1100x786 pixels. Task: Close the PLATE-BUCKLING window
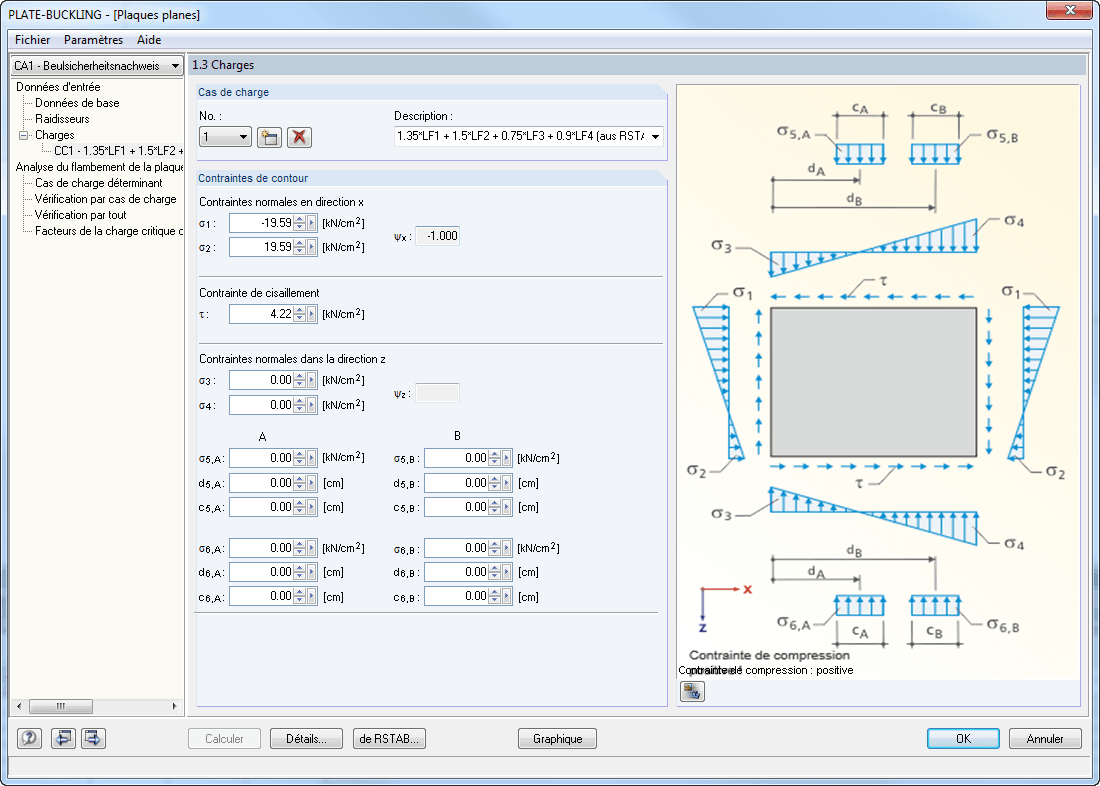coord(1071,10)
